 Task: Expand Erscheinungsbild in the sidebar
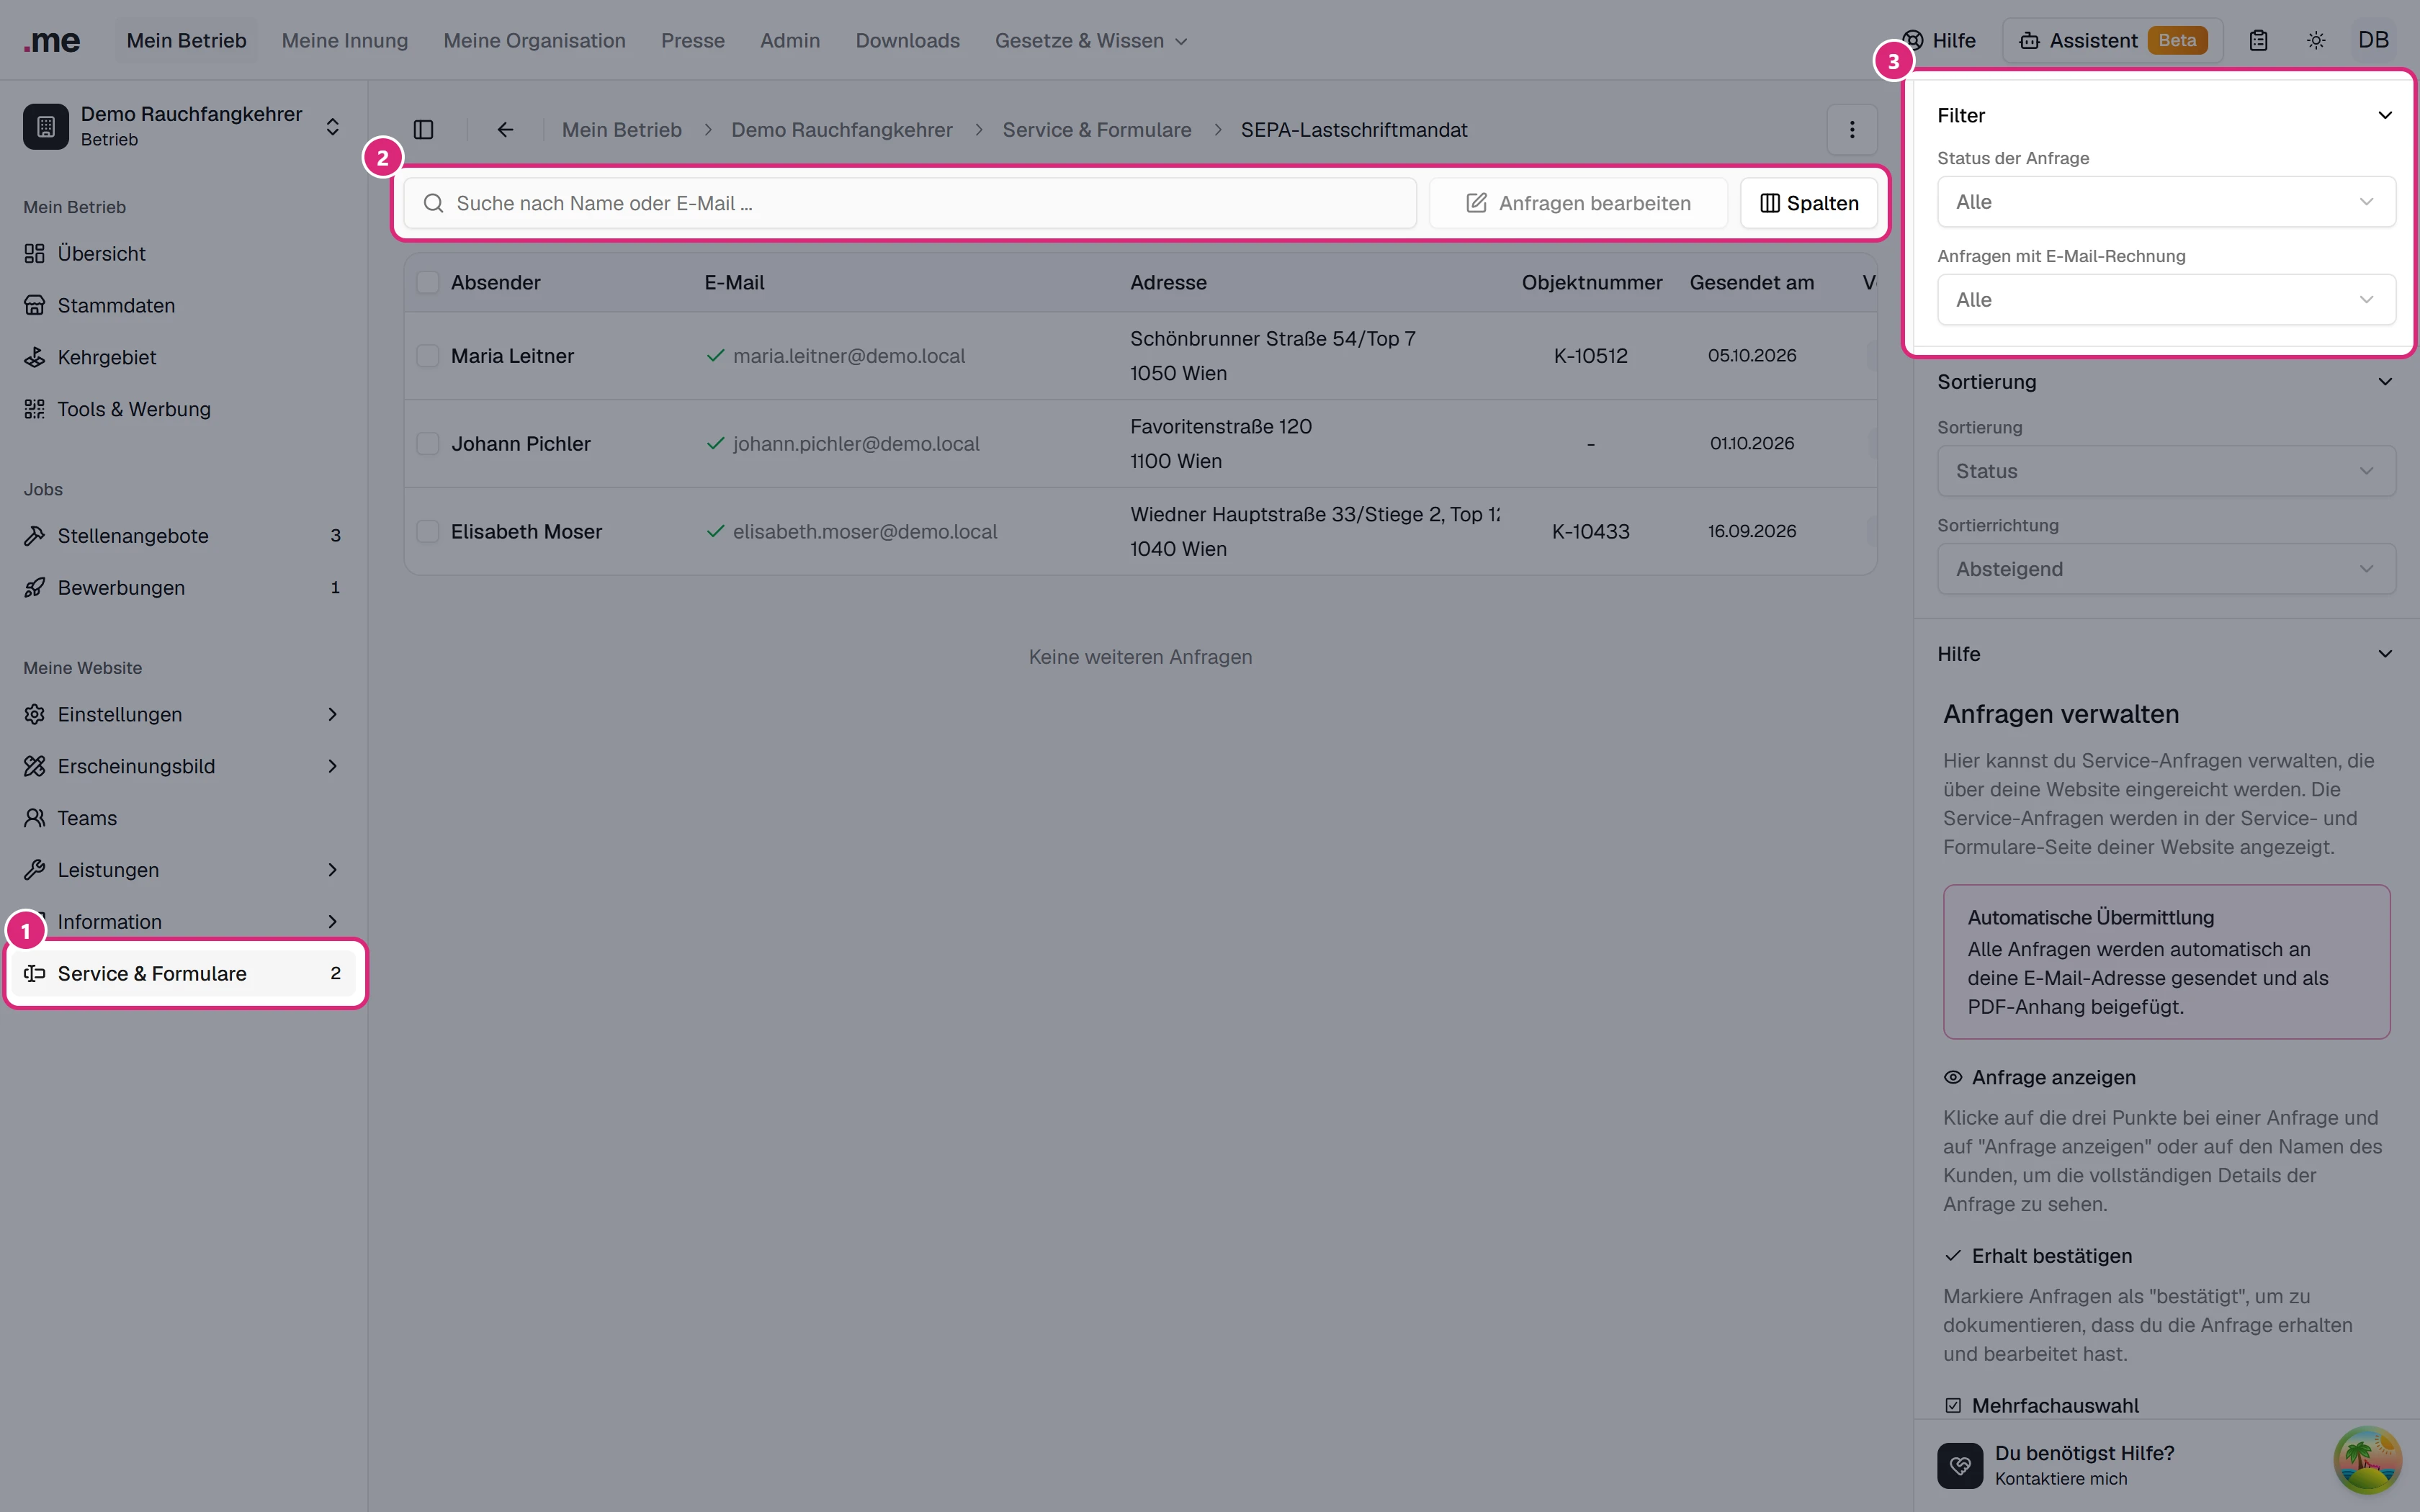pos(184,766)
